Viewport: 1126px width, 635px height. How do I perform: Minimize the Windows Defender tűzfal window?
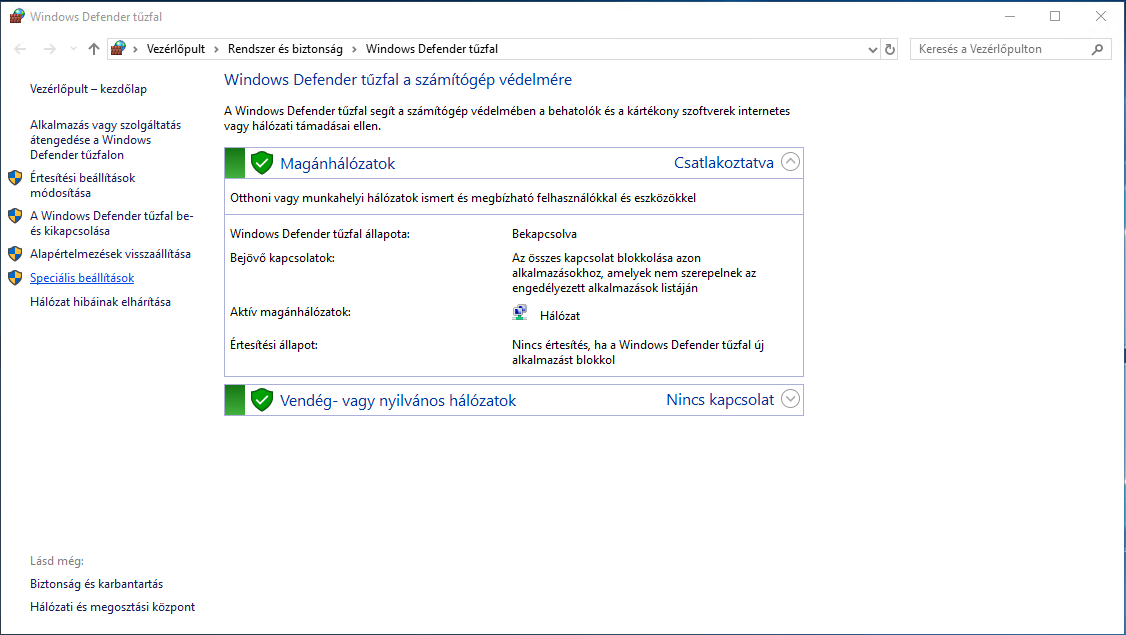click(1010, 16)
